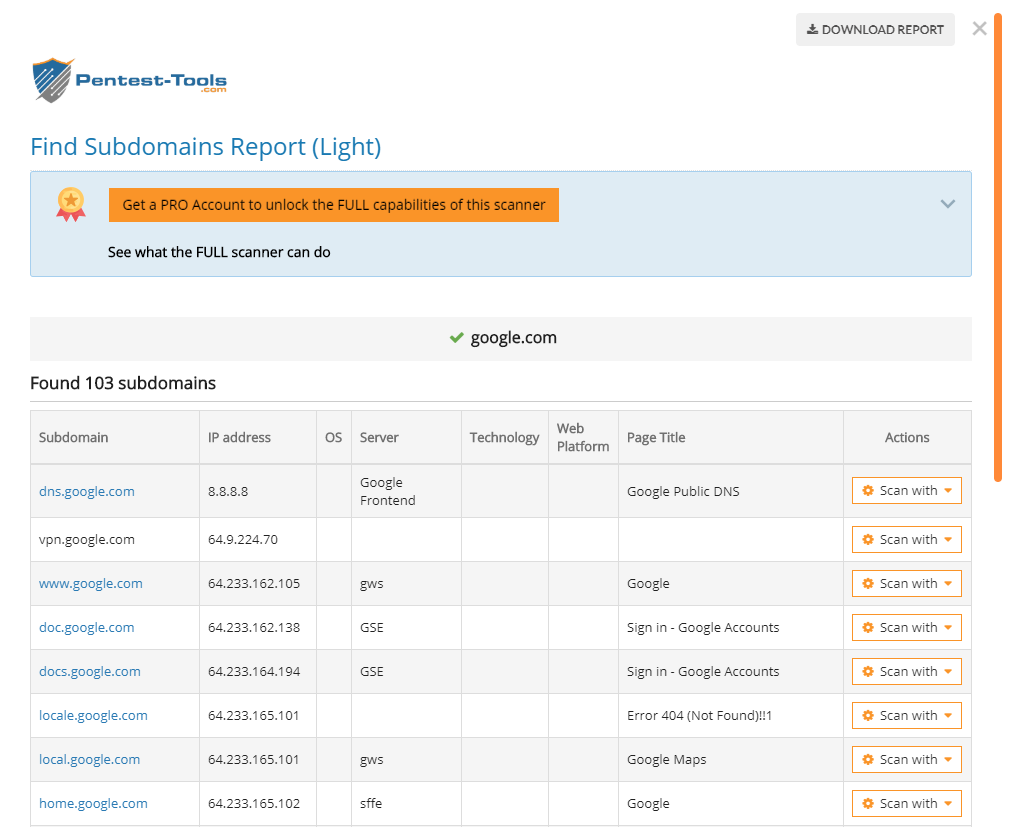The image size is (1014, 827).
Task: Click the google.com domain label
Action: pyautogui.click(x=513, y=338)
